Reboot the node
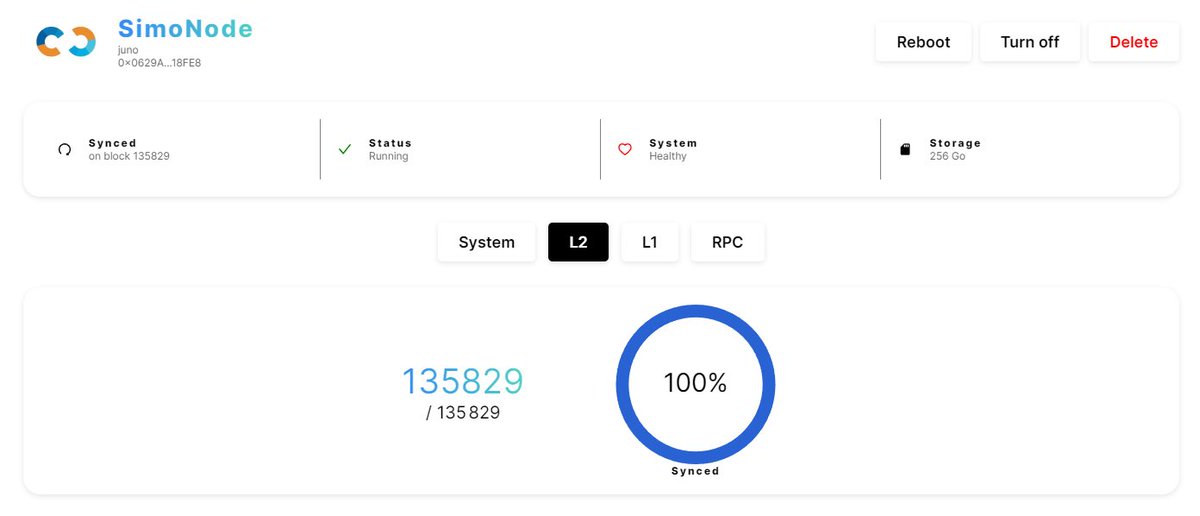 [x=923, y=42]
